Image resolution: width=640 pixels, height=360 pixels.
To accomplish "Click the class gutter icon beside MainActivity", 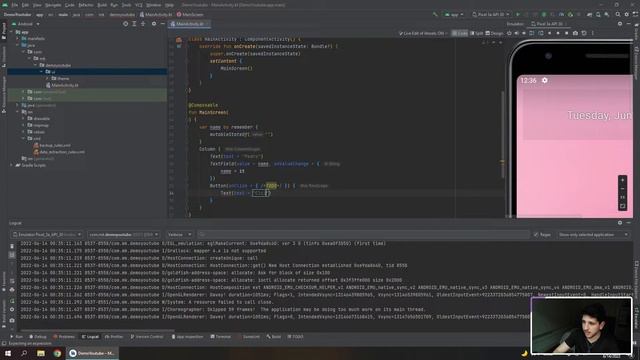I will pos(178,40).
